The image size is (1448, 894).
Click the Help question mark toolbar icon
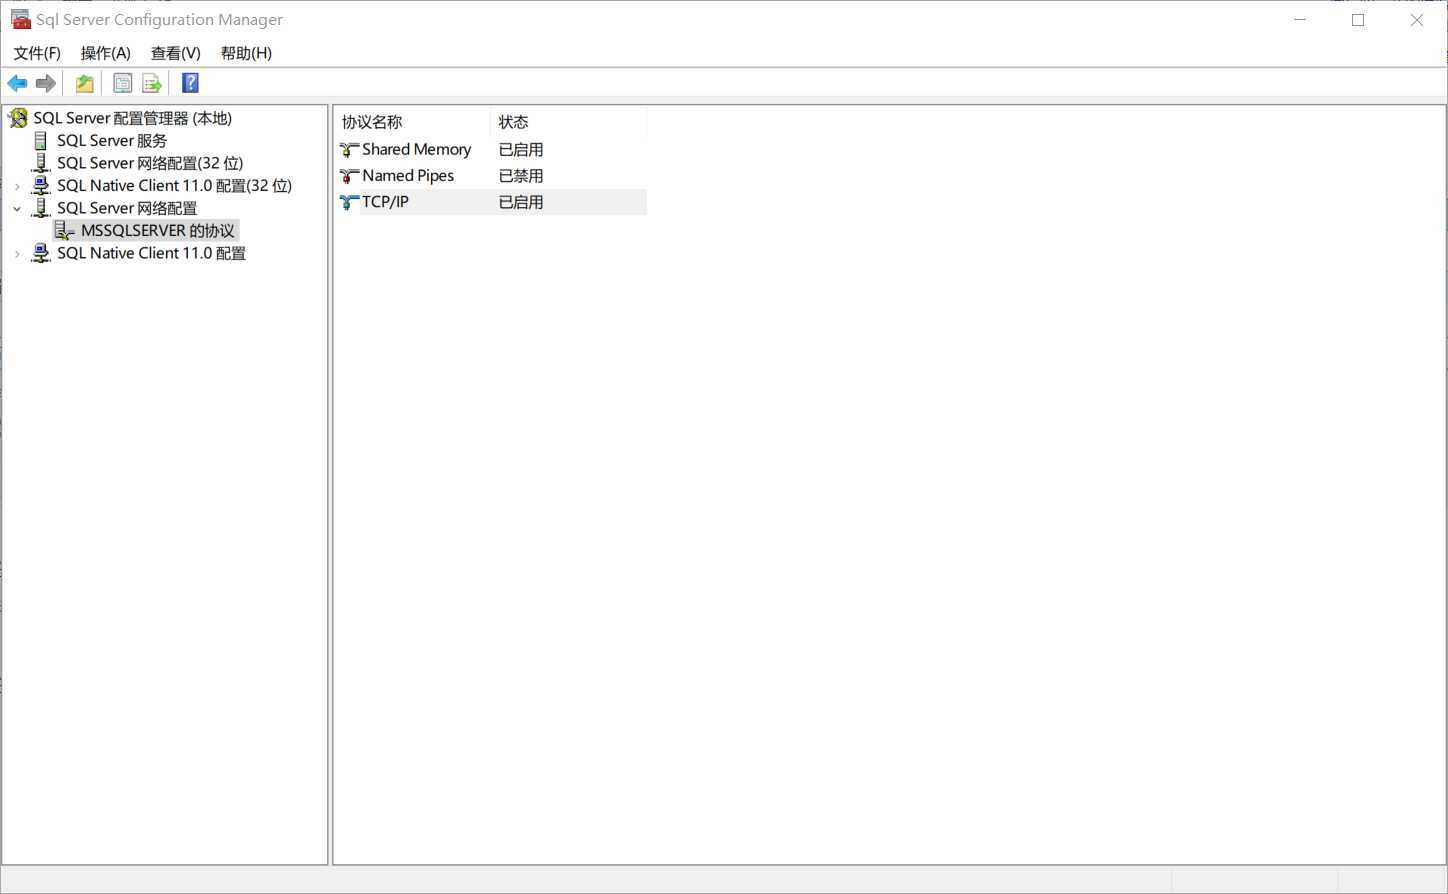coord(190,83)
